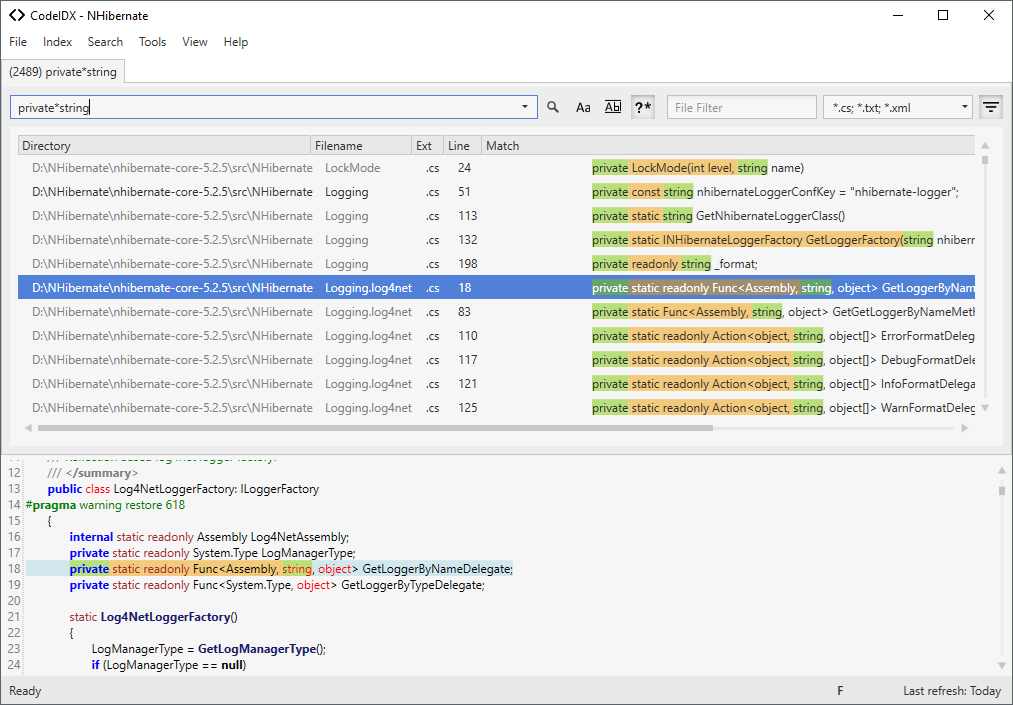
Task: Click the results horizontal scroll left arrow
Action: pyautogui.click(x=28, y=428)
